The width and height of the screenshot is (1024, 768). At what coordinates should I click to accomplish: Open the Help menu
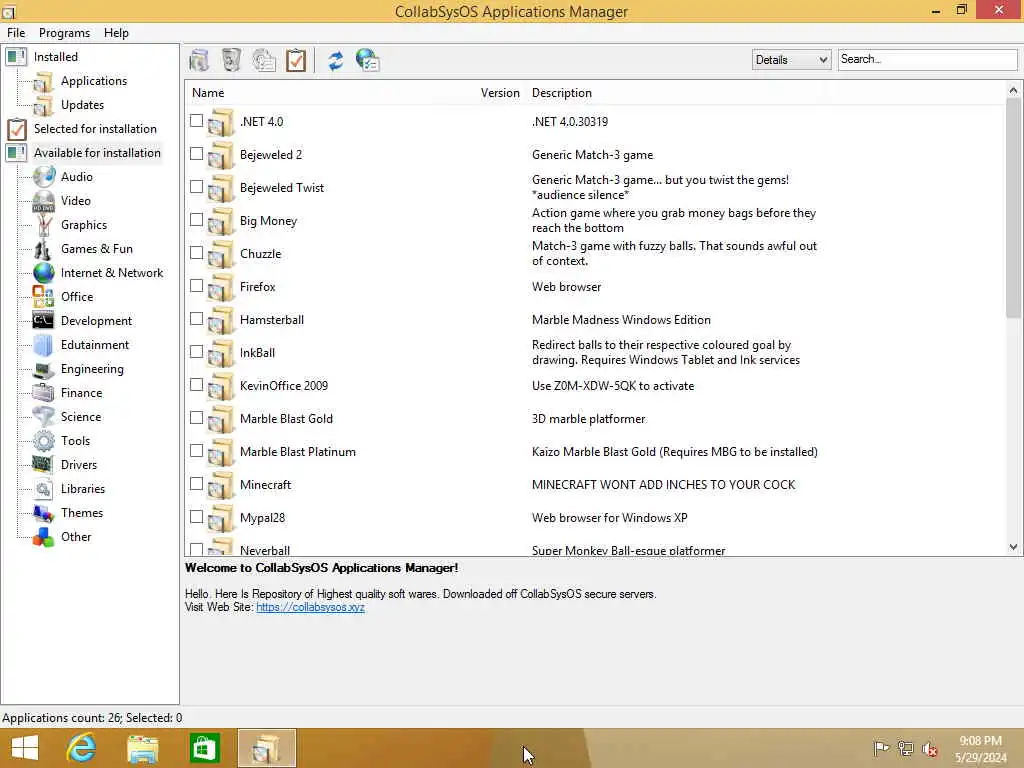[116, 33]
